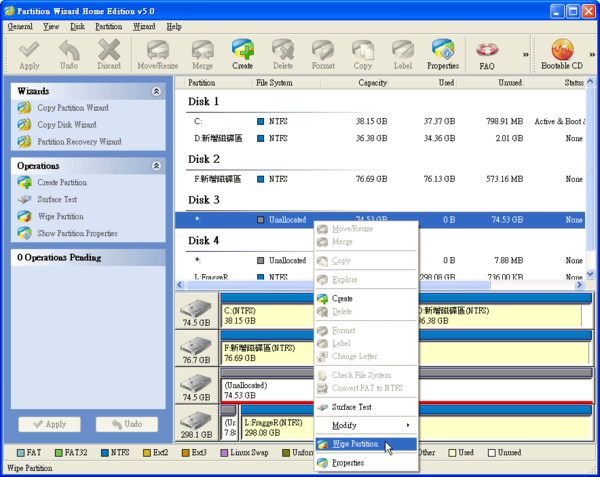Sort by the Capacity column header

355,83
